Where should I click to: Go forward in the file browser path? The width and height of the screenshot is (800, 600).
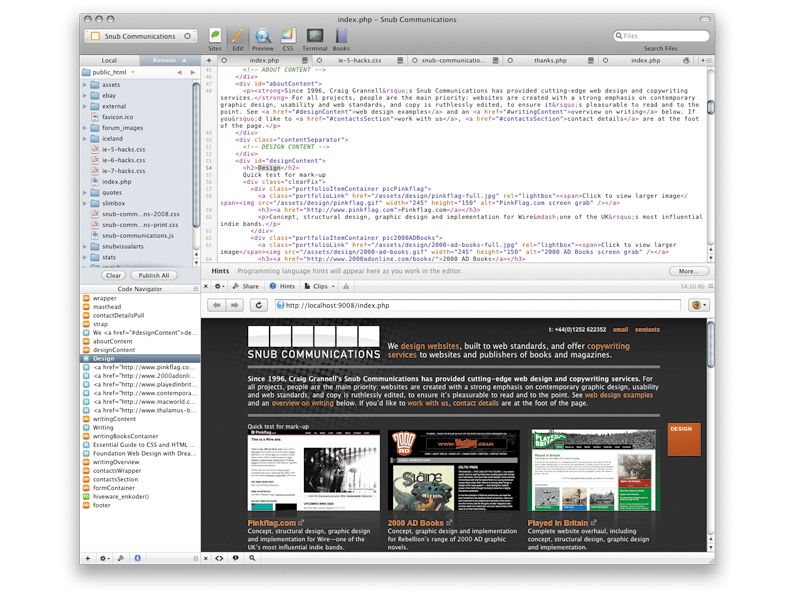193,72
